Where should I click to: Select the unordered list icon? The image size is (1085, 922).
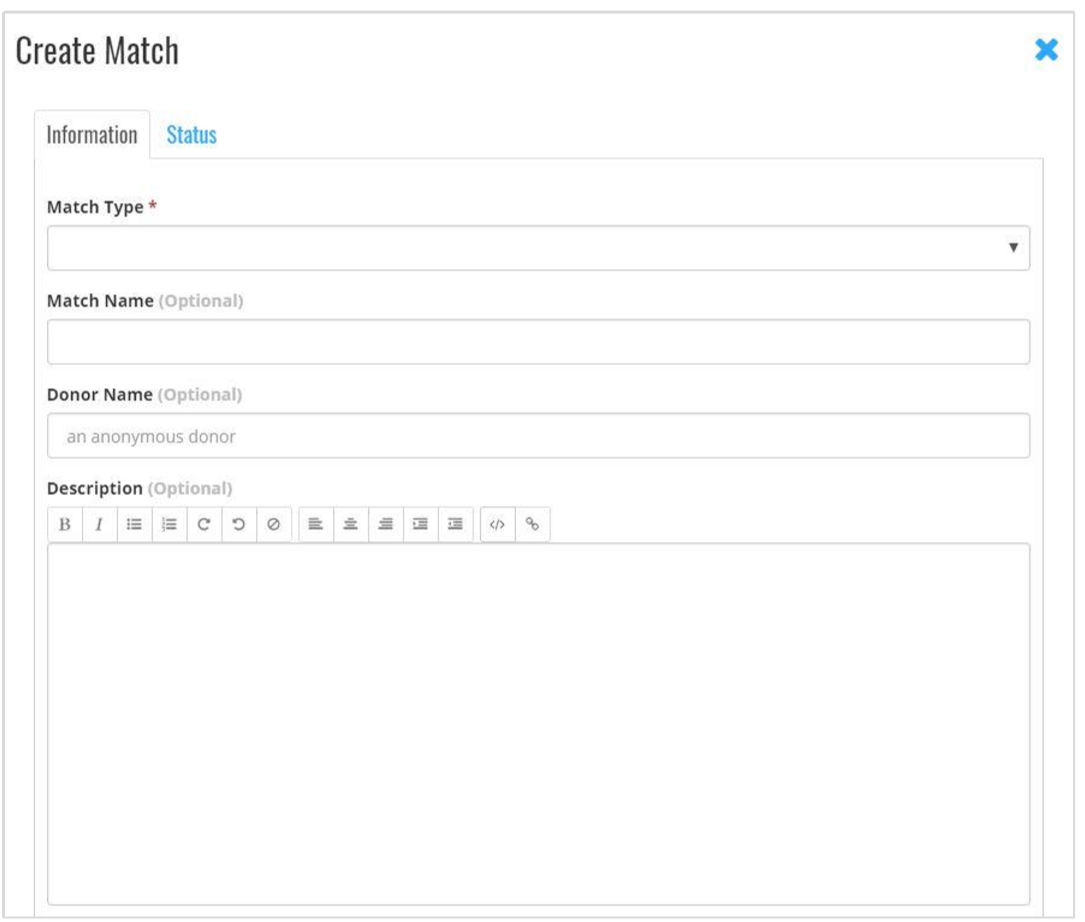pyautogui.click(x=135, y=523)
